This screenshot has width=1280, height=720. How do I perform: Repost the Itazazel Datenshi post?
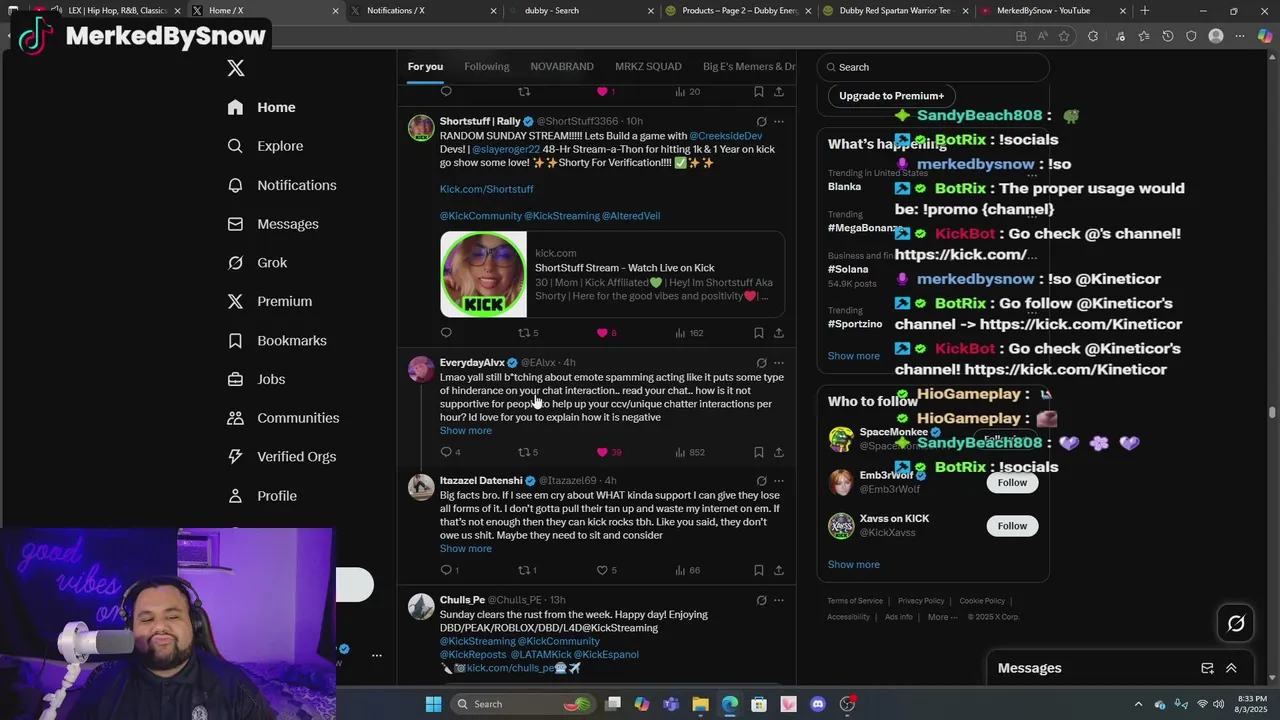tap(523, 570)
